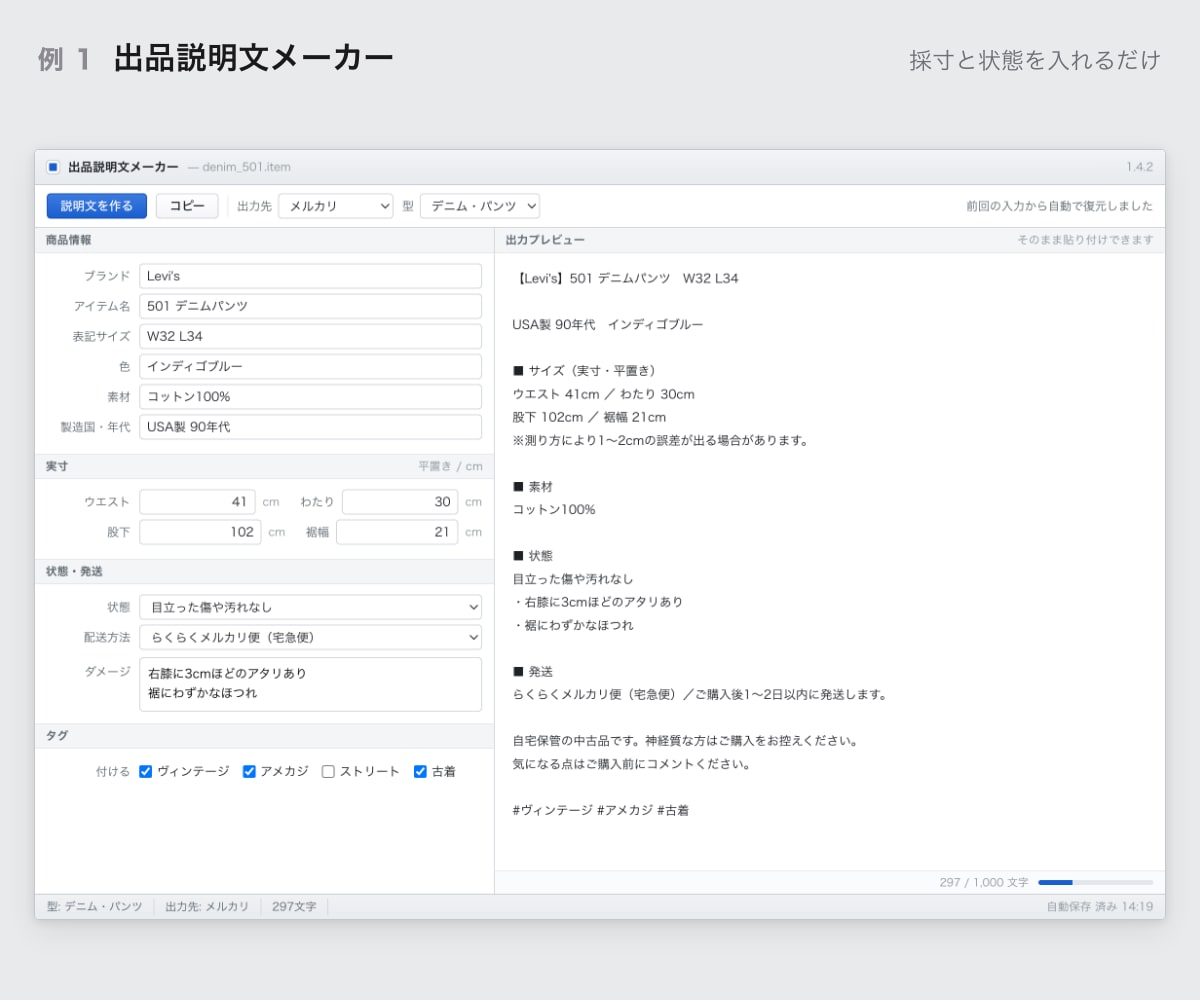Uncheck the アメカジ tag checkbox
The height and width of the screenshot is (1000, 1200).
click(x=249, y=771)
